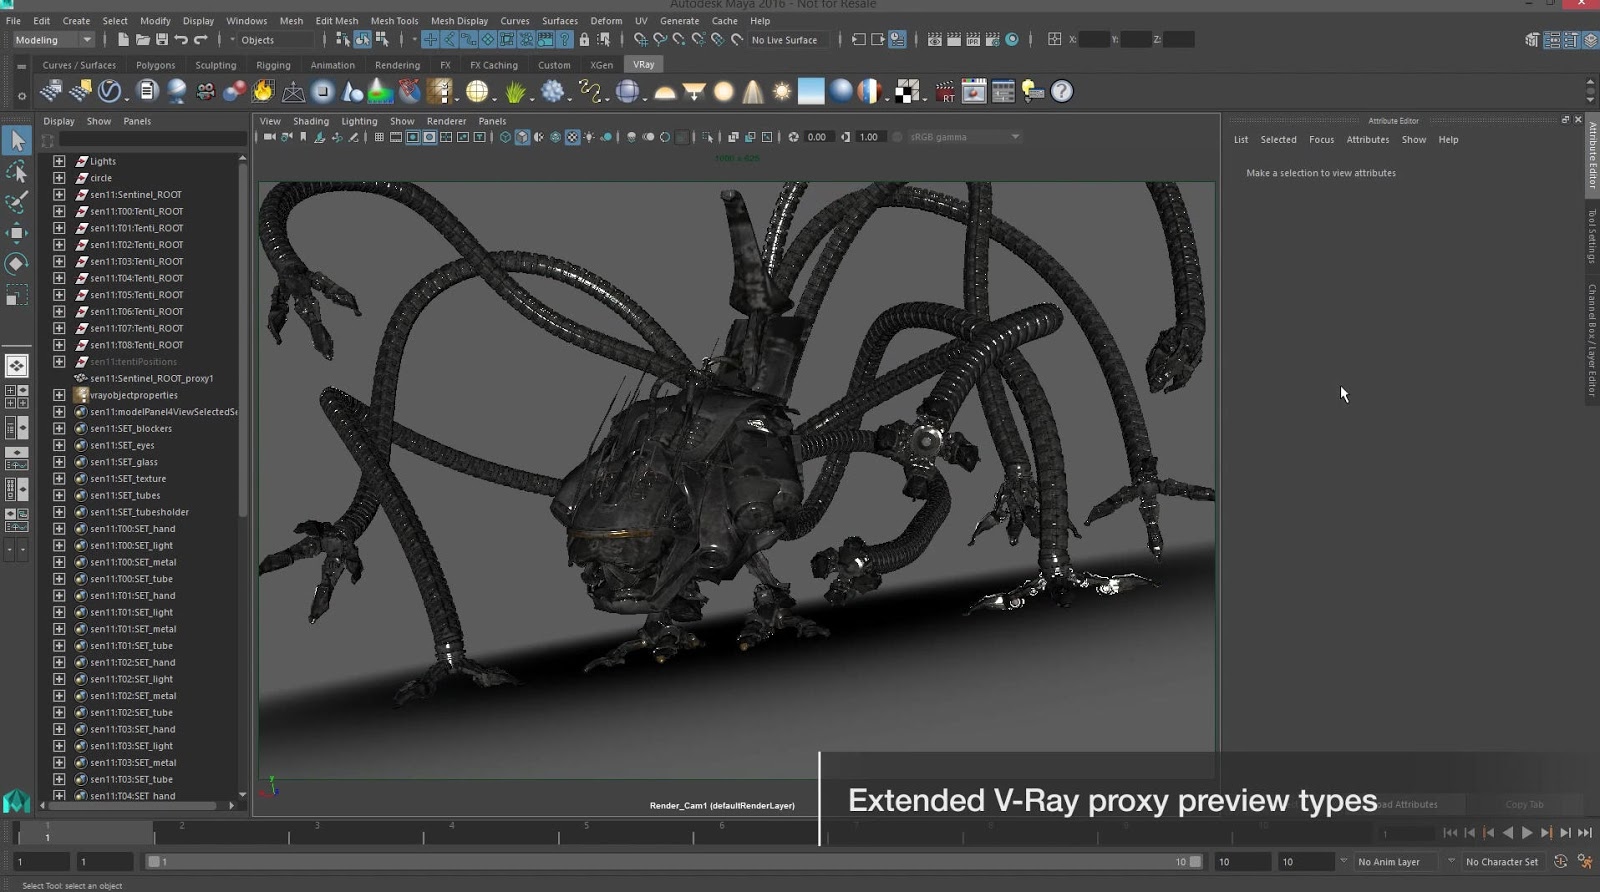This screenshot has width=1600, height=892.
Task: Click the lock selection padlock icon
Action: pyautogui.click(x=584, y=40)
